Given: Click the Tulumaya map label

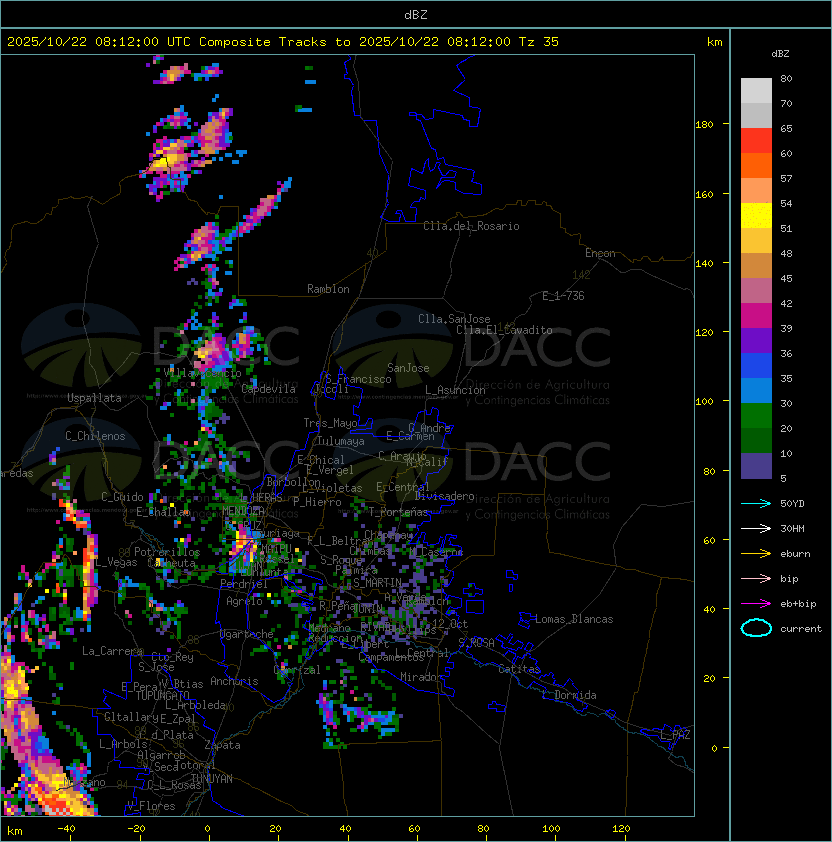Looking at the screenshot, I should point(341,441).
